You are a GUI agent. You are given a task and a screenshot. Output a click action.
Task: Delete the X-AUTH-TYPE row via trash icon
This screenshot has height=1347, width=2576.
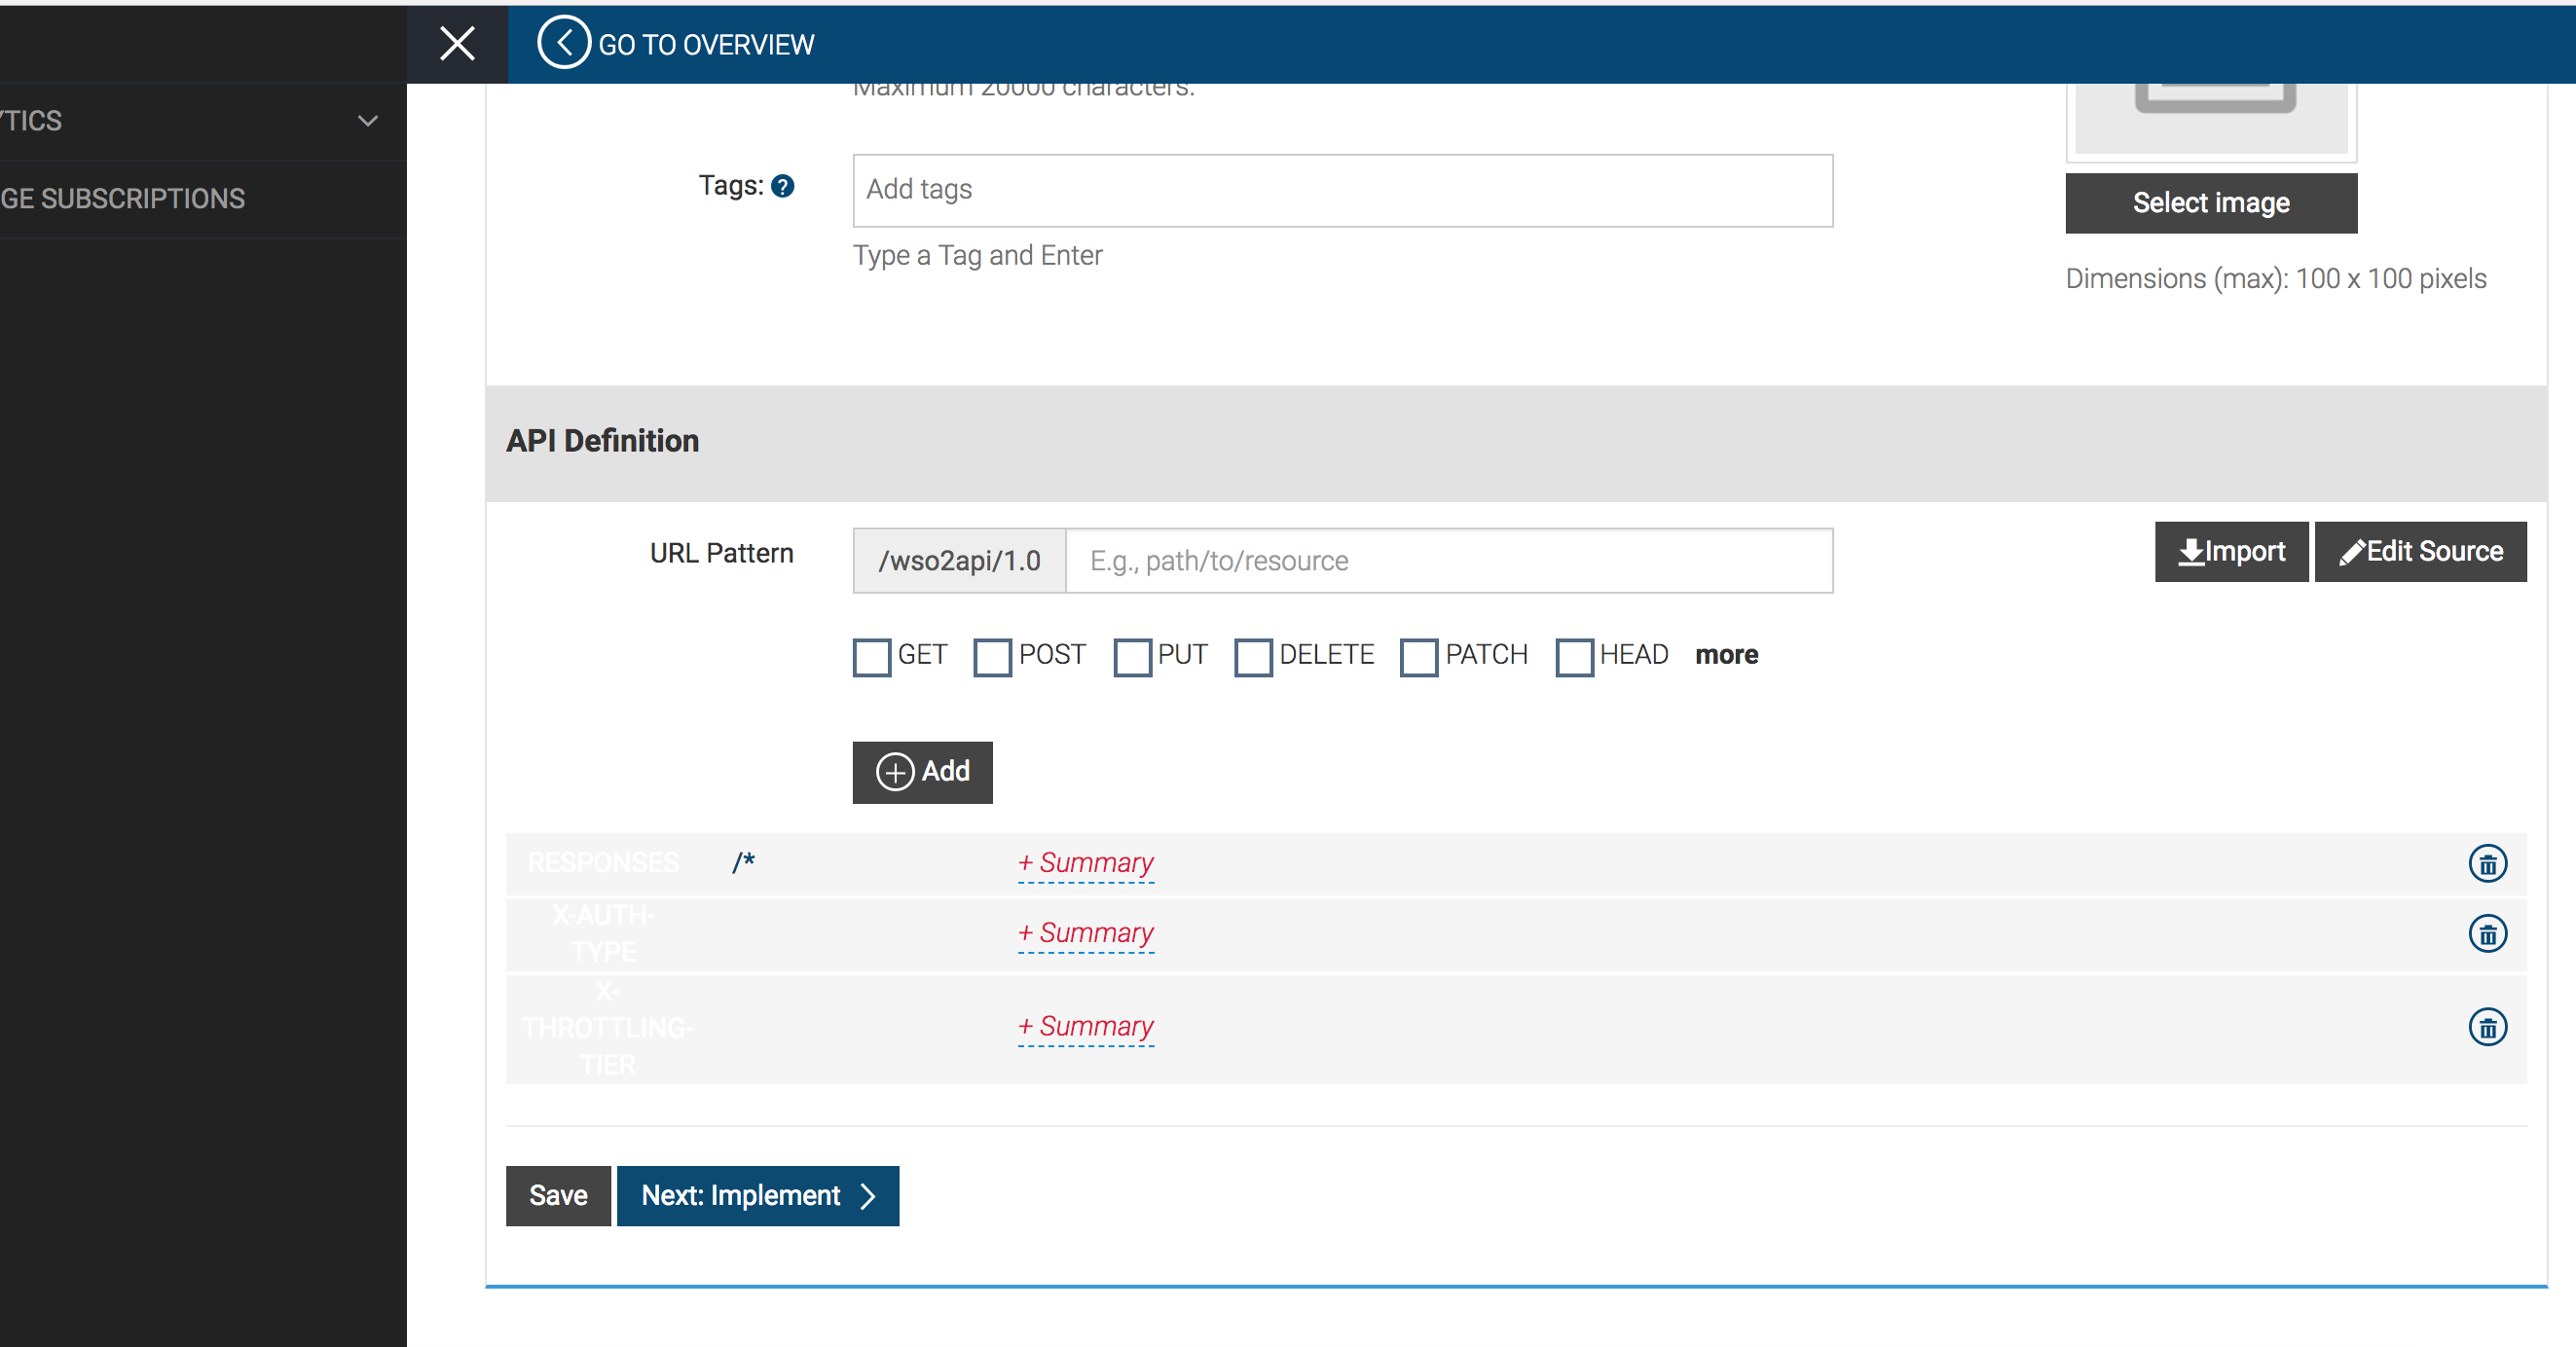click(2487, 933)
